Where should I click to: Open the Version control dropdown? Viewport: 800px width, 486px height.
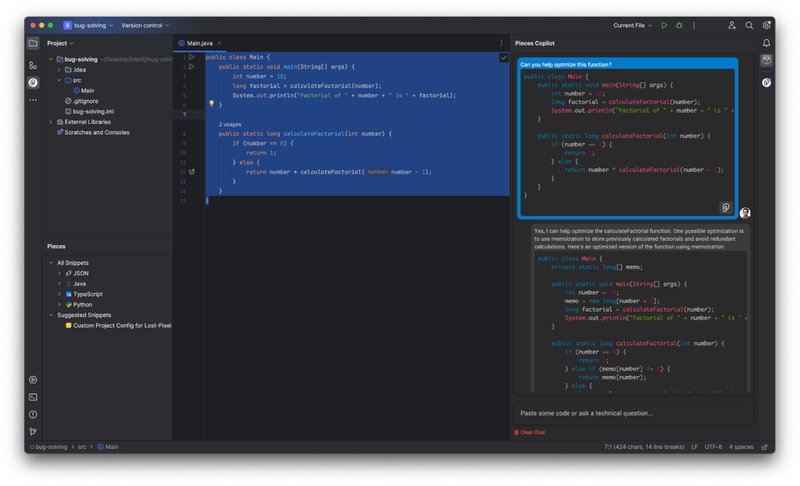145,25
